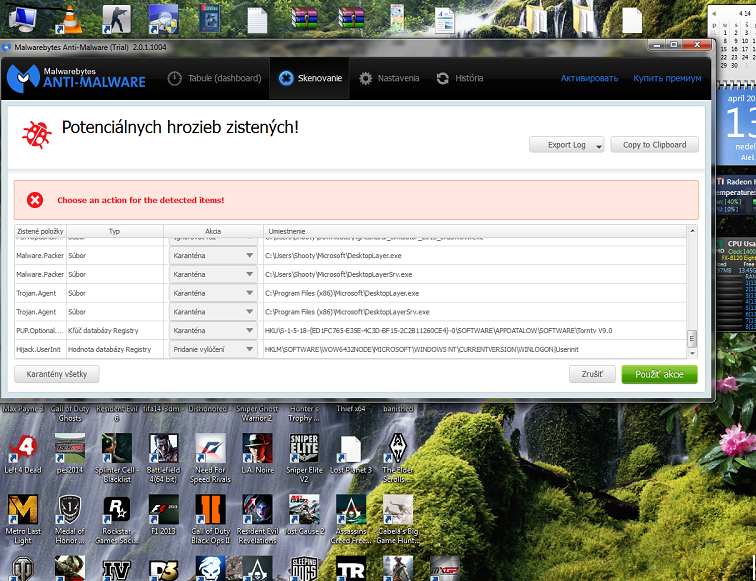Image resolution: width=756 pixels, height=581 pixels.
Task: Switch to the Tabule (dashboard) tab
Action: (x=213, y=78)
